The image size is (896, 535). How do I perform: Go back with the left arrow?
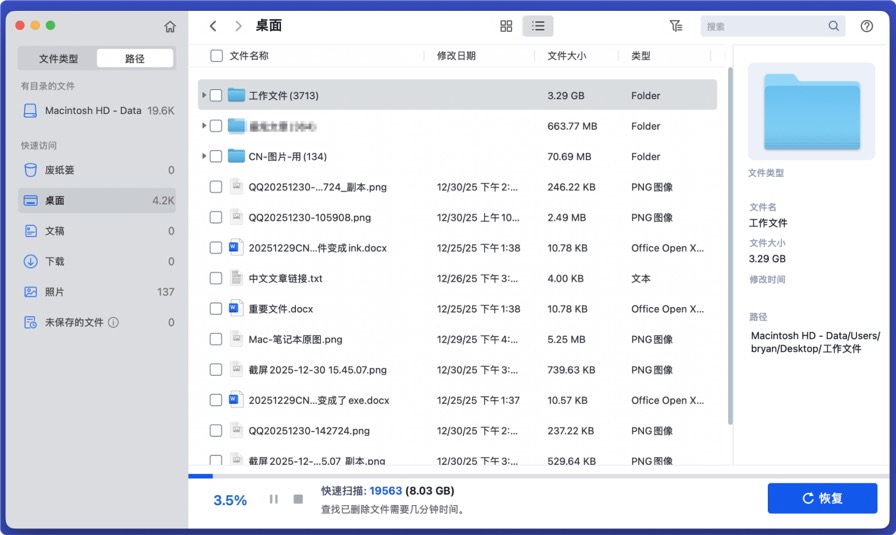(213, 26)
